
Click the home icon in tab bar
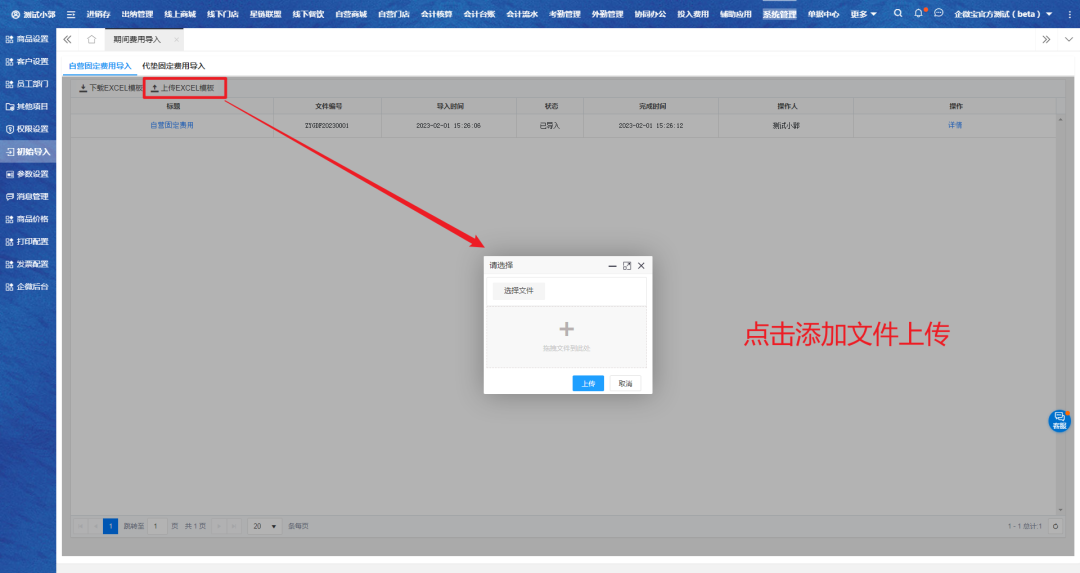pos(91,39)
